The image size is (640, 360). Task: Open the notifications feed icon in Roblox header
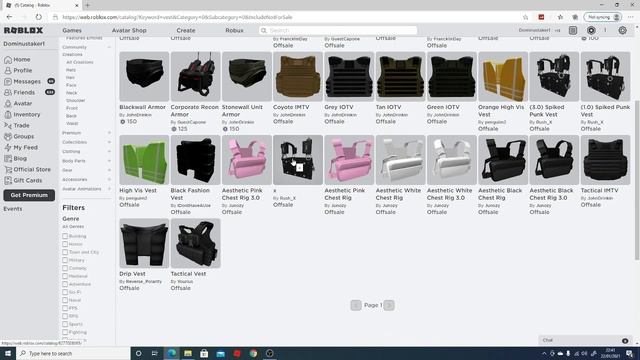(x=573, y=30)
